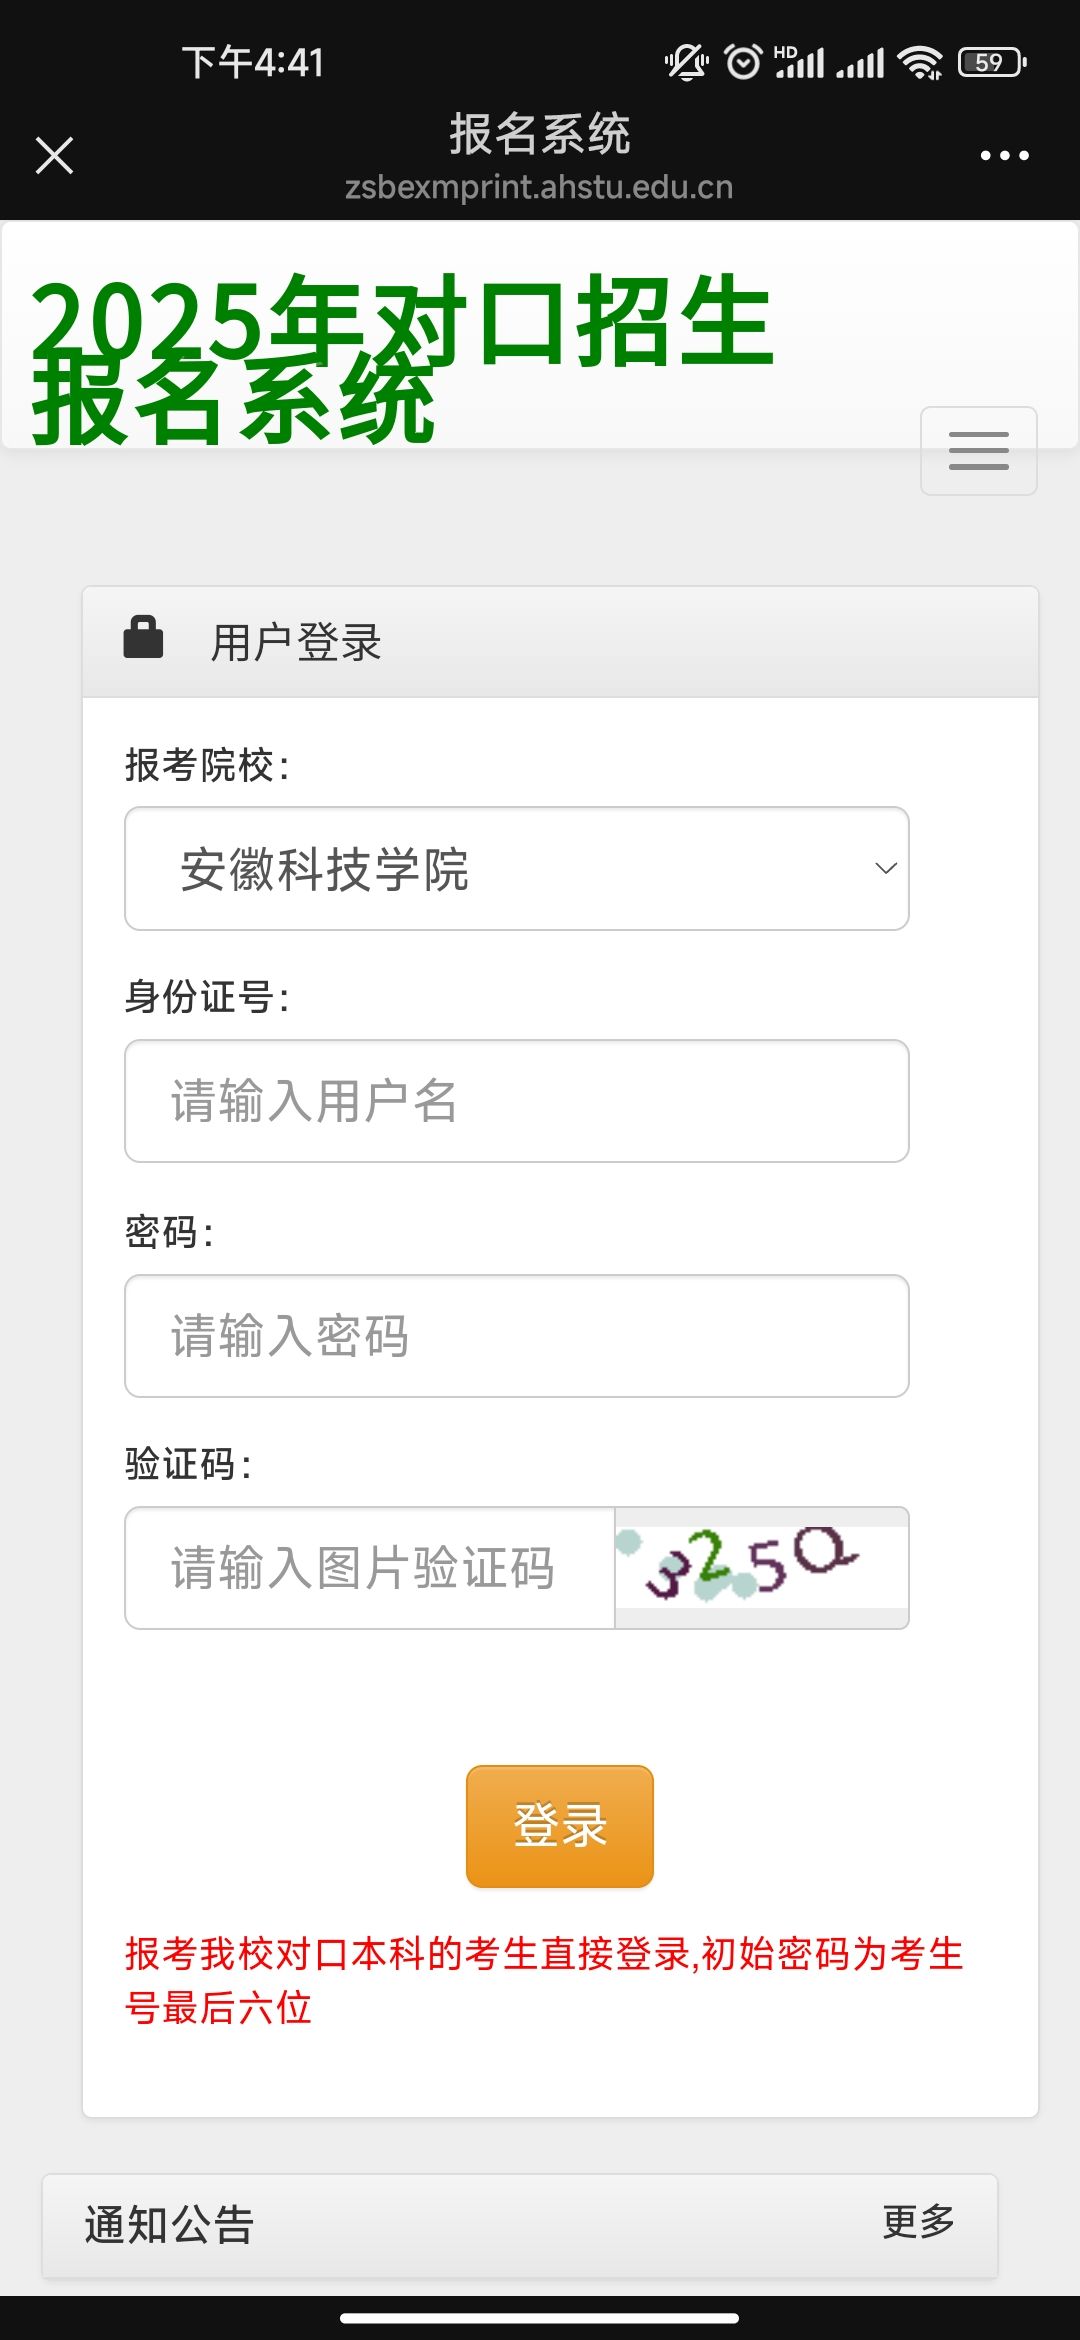Focus the 身份证号 username input field
The image size is (1080, 2340).
(x=516, y=1101)
